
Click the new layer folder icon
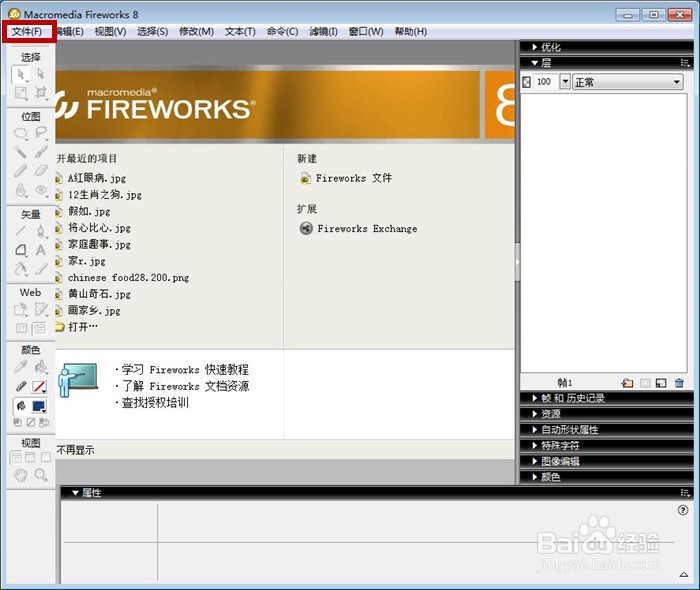click(x=627, y=383)
